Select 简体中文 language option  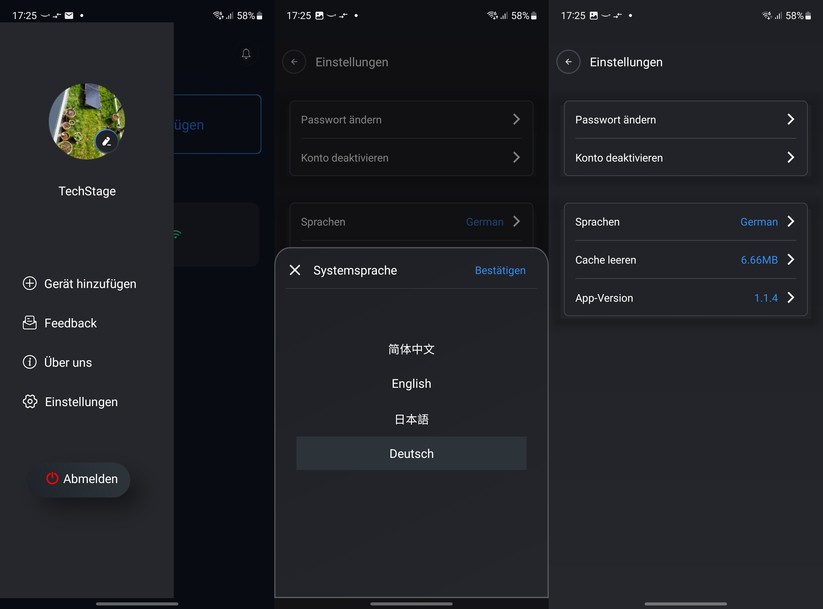click(x=411, y=350)
